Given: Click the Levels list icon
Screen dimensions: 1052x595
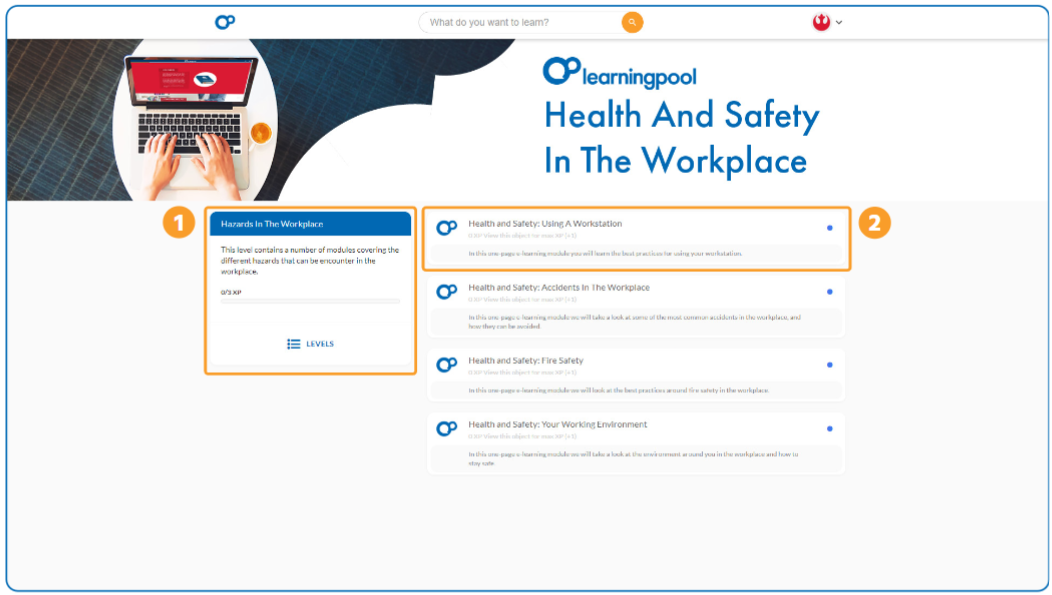Looking at the screenshot, I should click(293, 344).
